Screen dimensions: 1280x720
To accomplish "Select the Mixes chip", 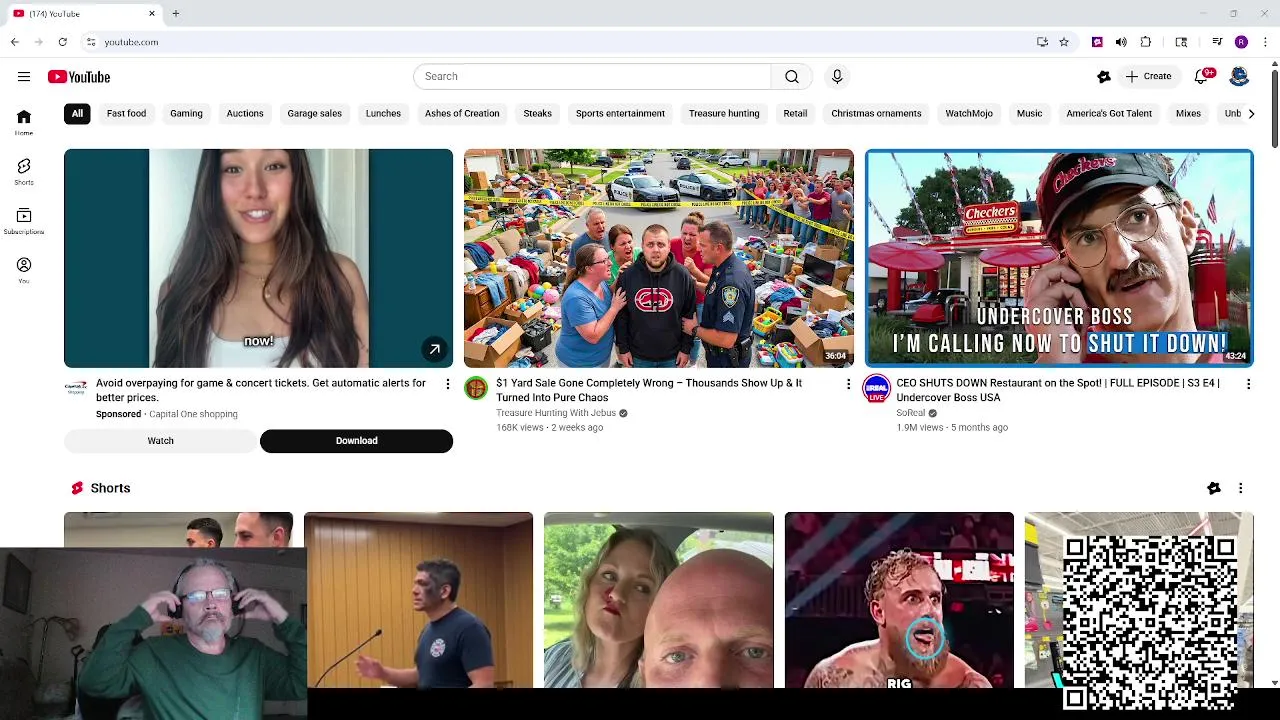I will tap(1188, 114).
